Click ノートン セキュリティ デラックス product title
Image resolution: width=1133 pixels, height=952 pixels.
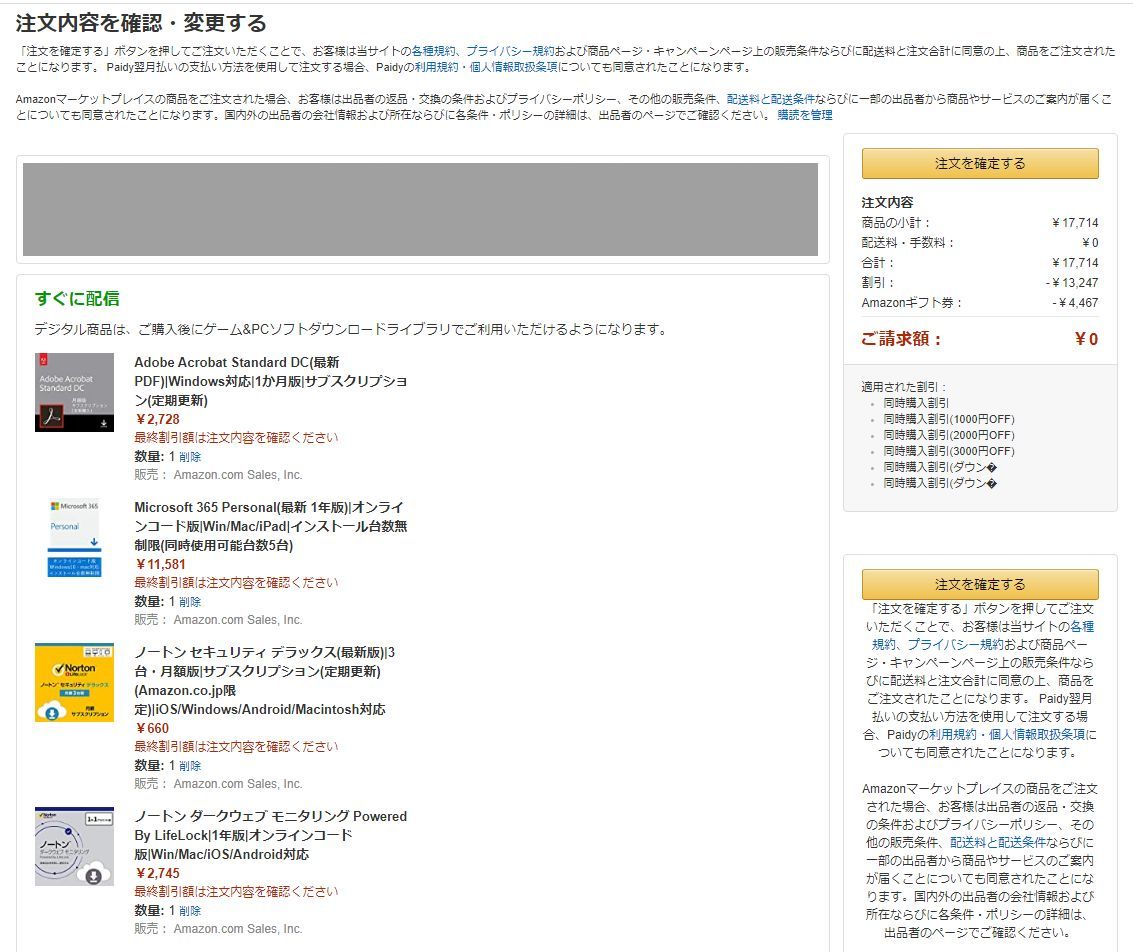click(x=264, y=681)
